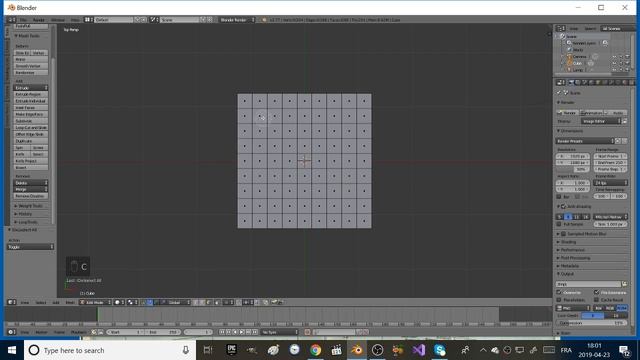Open the Extrude dropdown in Mesh Tools
Image resolution: width=640 pixels, height=360 pixels.
click(31, 88)
